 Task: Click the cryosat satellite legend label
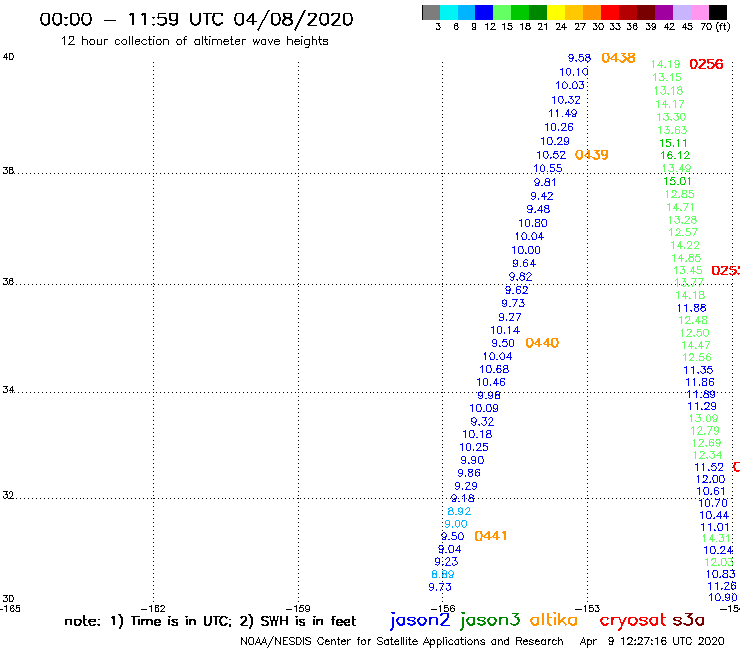(632, 620)
